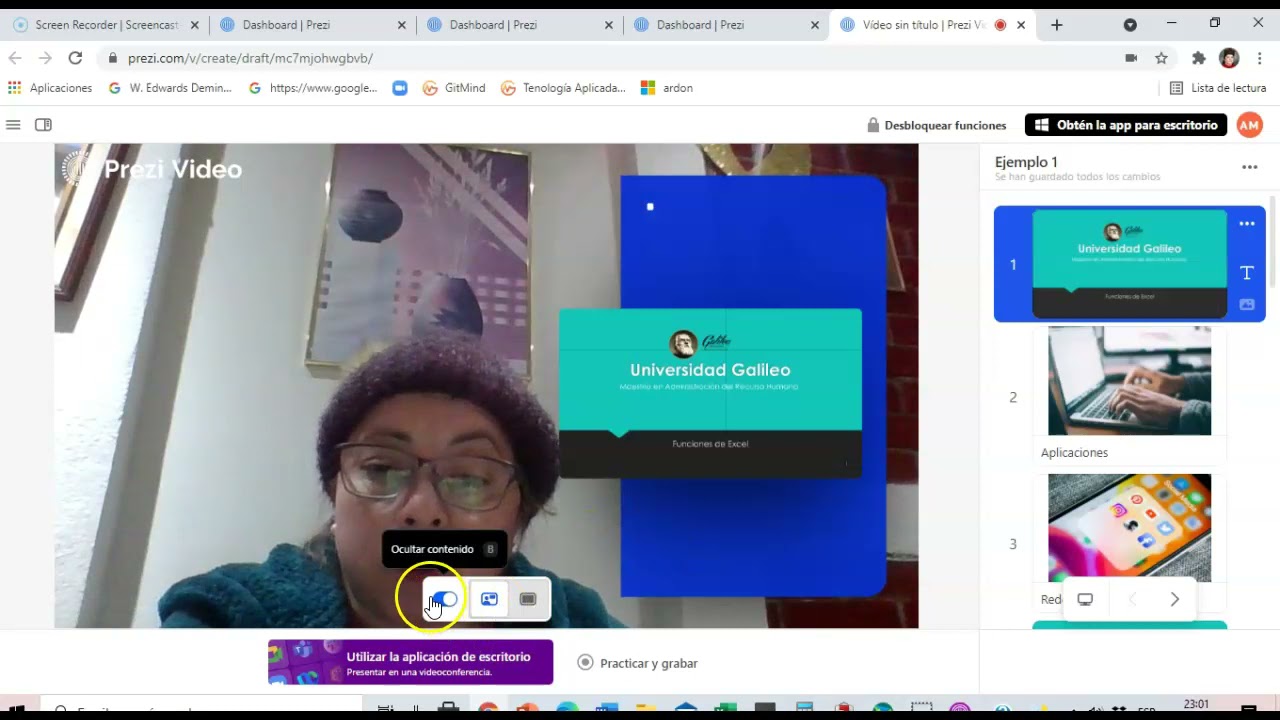
Task: Select the Universidad Galileo slide 1 thumbnail
Action: (1129, 264)
